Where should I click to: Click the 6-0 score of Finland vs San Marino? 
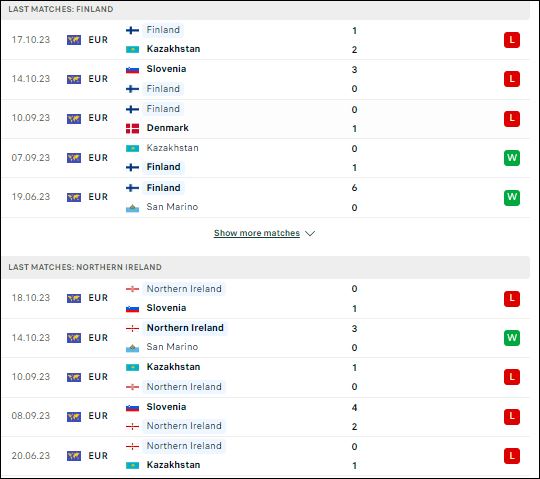coord(354,198)
